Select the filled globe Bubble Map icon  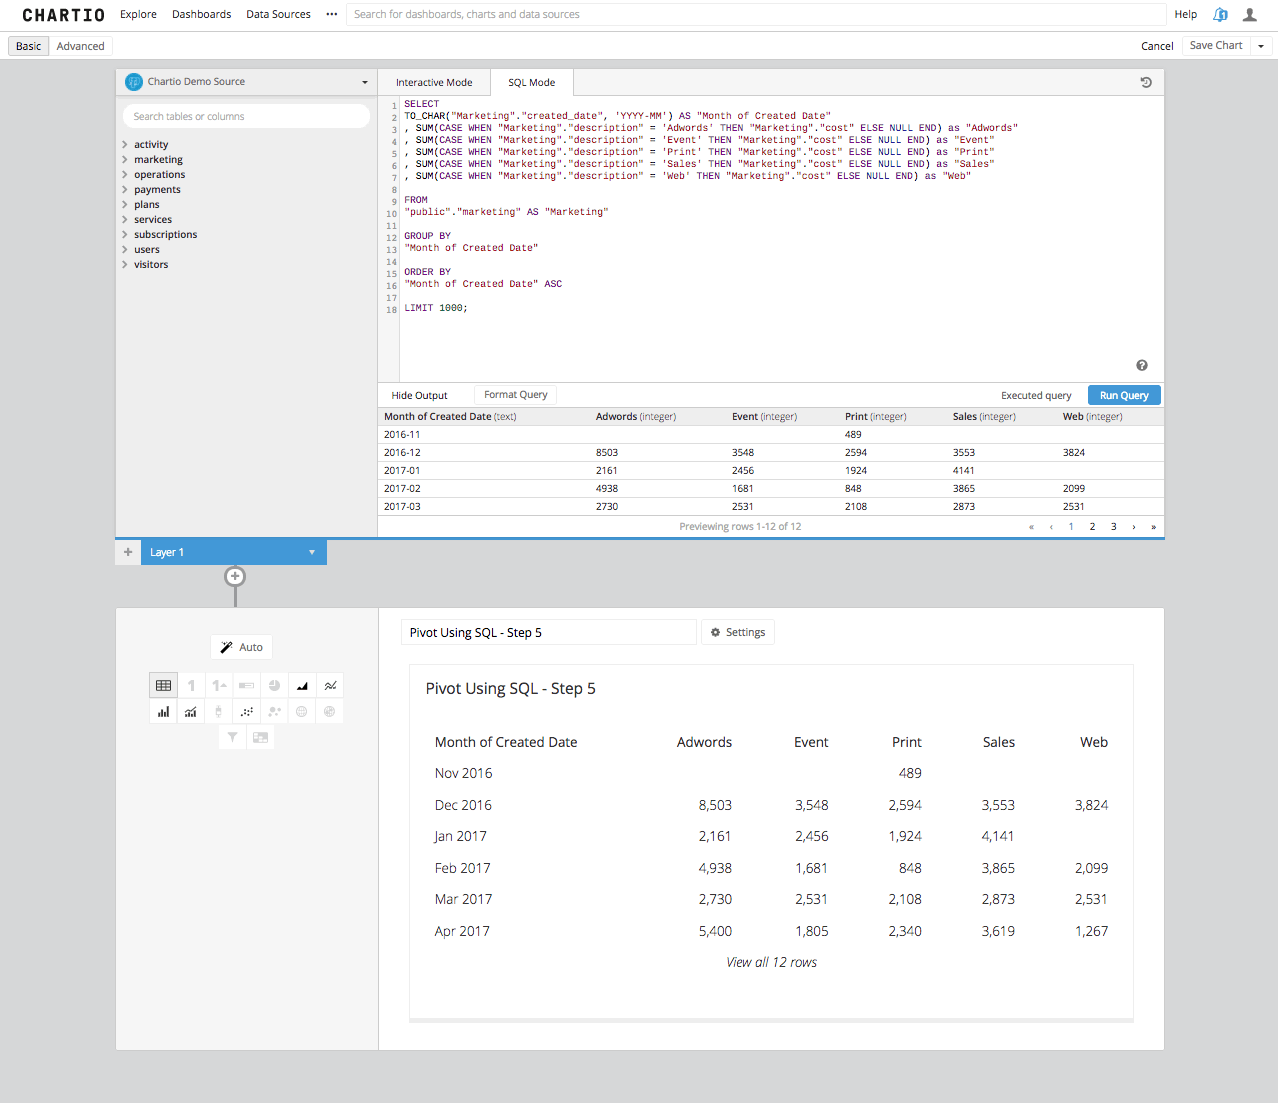coord(330,712)
